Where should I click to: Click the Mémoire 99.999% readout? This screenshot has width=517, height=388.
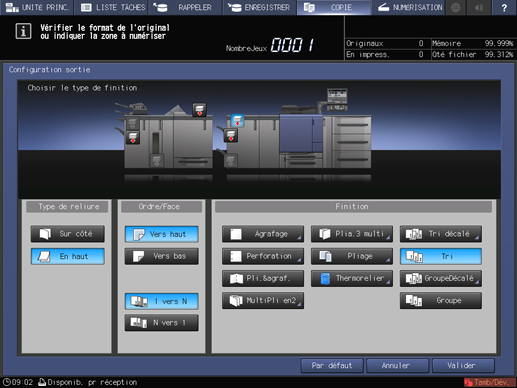[473, 43]
